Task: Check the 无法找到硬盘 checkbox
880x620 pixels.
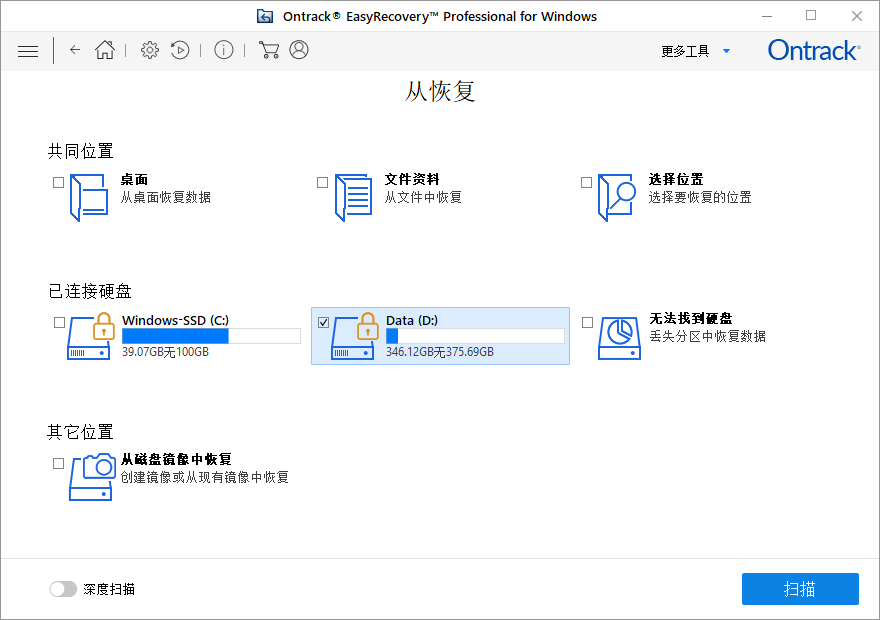Action: [x=588, y=322]
